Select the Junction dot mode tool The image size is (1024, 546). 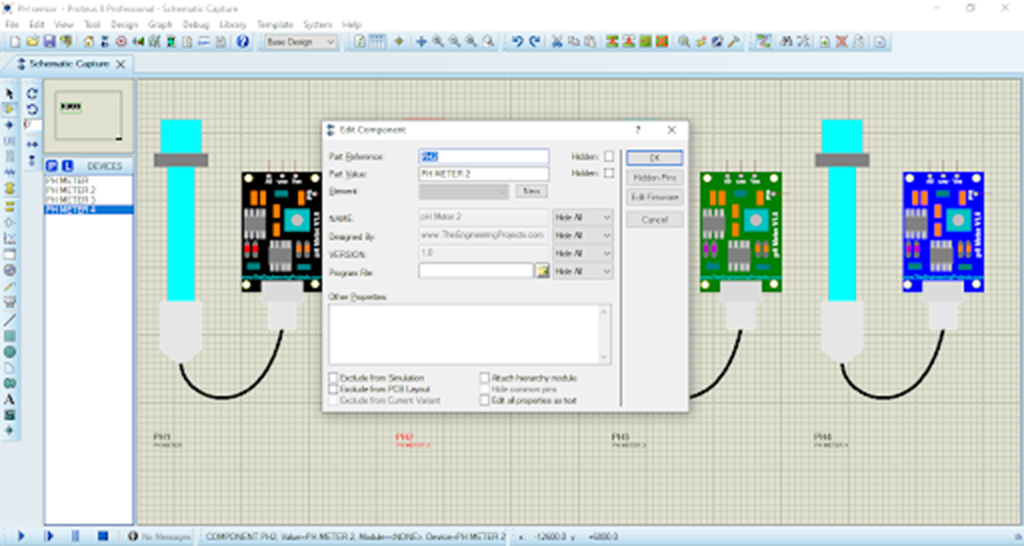point(9,125)
